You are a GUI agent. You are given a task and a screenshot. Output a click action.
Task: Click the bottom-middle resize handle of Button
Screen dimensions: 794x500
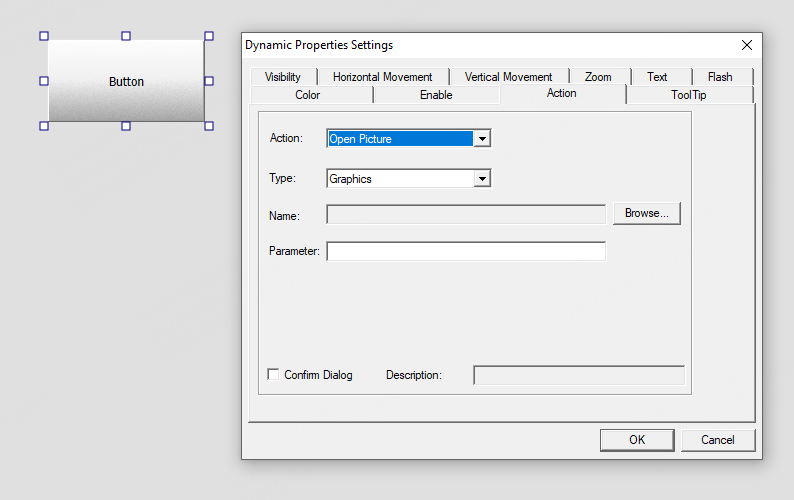[x=126, y=126]
